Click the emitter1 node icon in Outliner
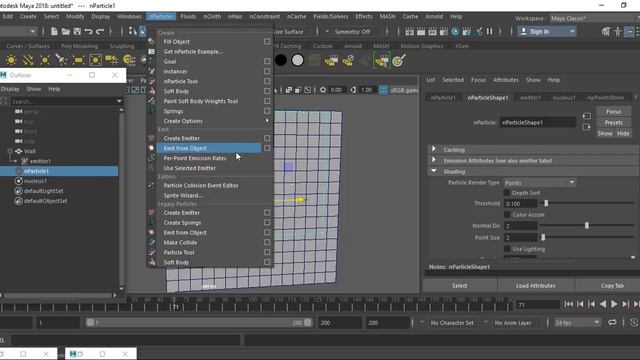This screenshot has height=360, width=640. click(24, 161)
